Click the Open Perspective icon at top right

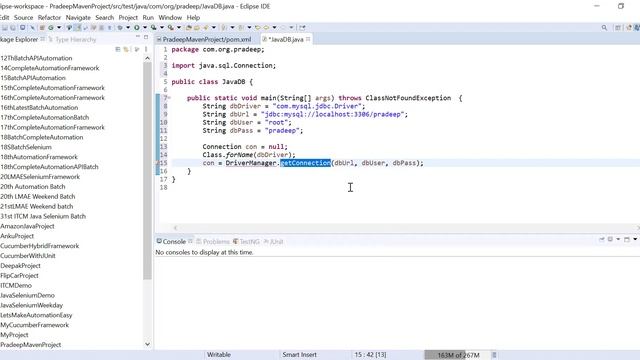coord(618,28)
